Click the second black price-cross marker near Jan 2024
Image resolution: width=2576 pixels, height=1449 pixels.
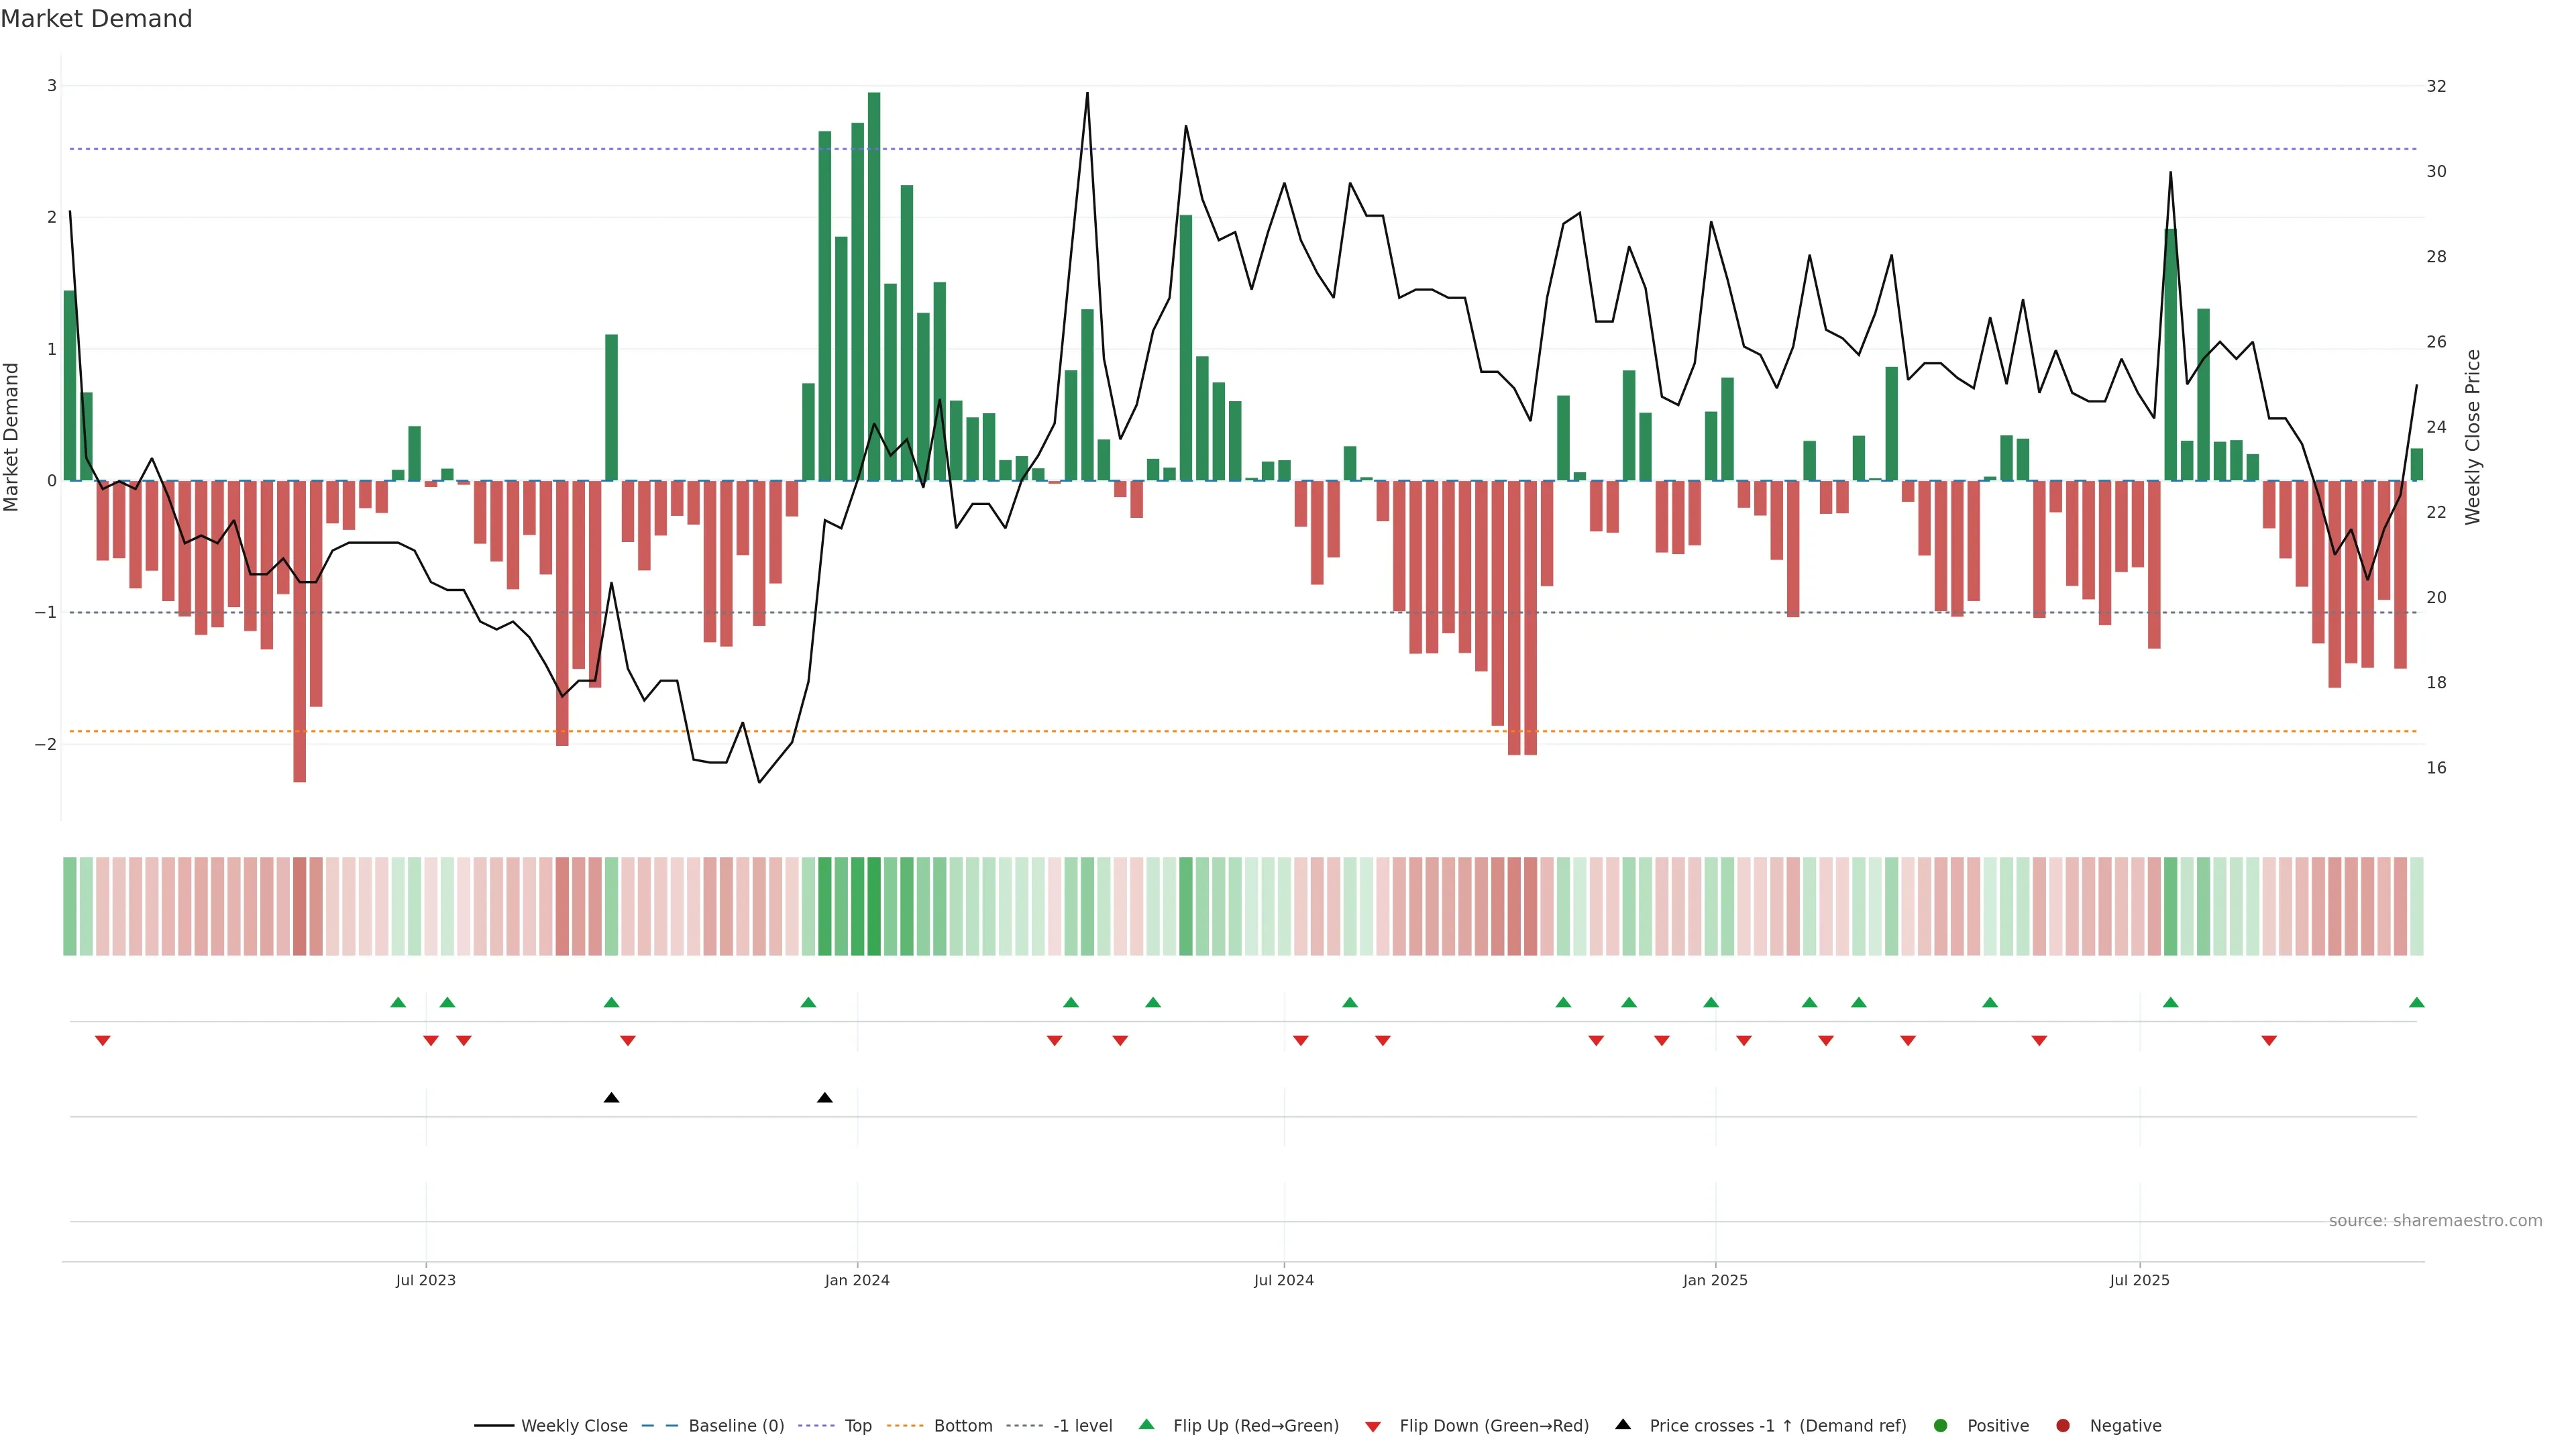(x=824, y=1098)
